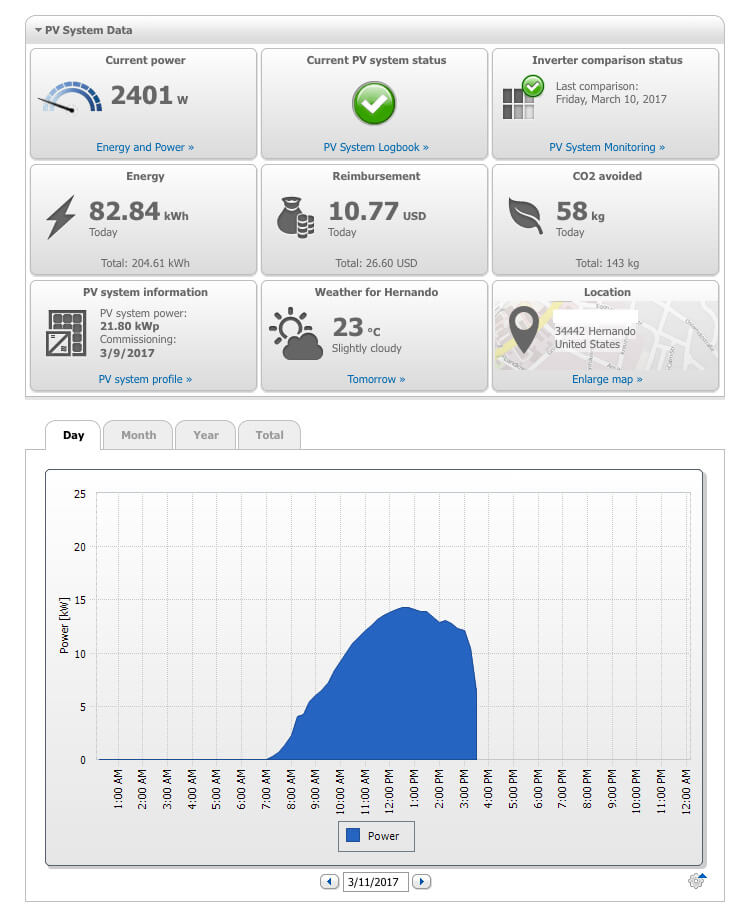Viewport: 750px width, 917px height.
Task: Click the money bag reimbursement icon
Action: [x=295, y=218]
